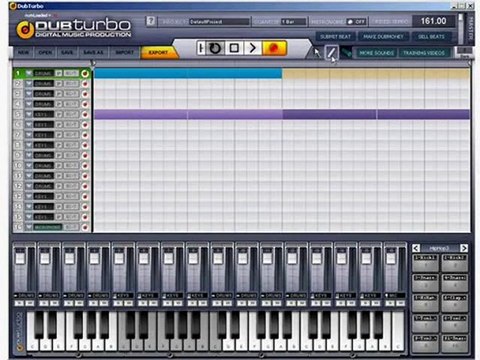This screenshot has height=360, width=480.
Task: Click the project name input field
Action: 219,22
